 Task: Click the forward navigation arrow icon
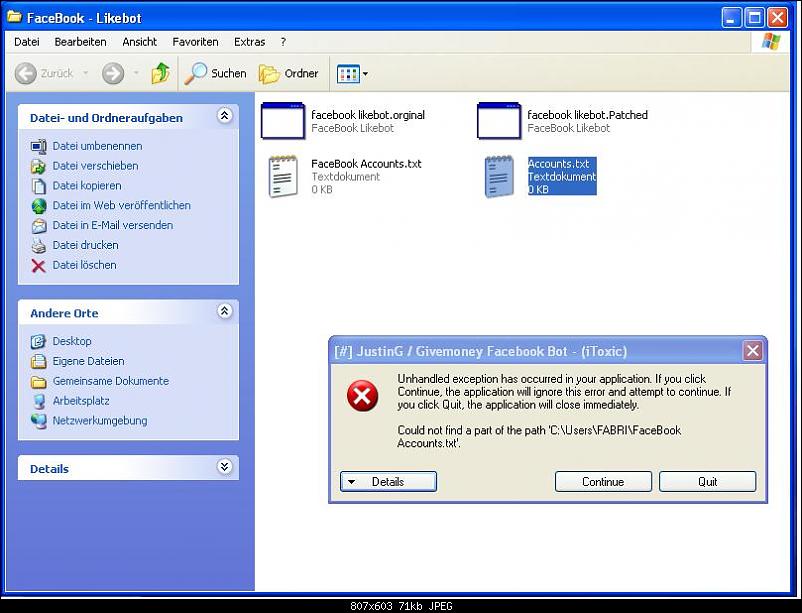coord(113,74)
